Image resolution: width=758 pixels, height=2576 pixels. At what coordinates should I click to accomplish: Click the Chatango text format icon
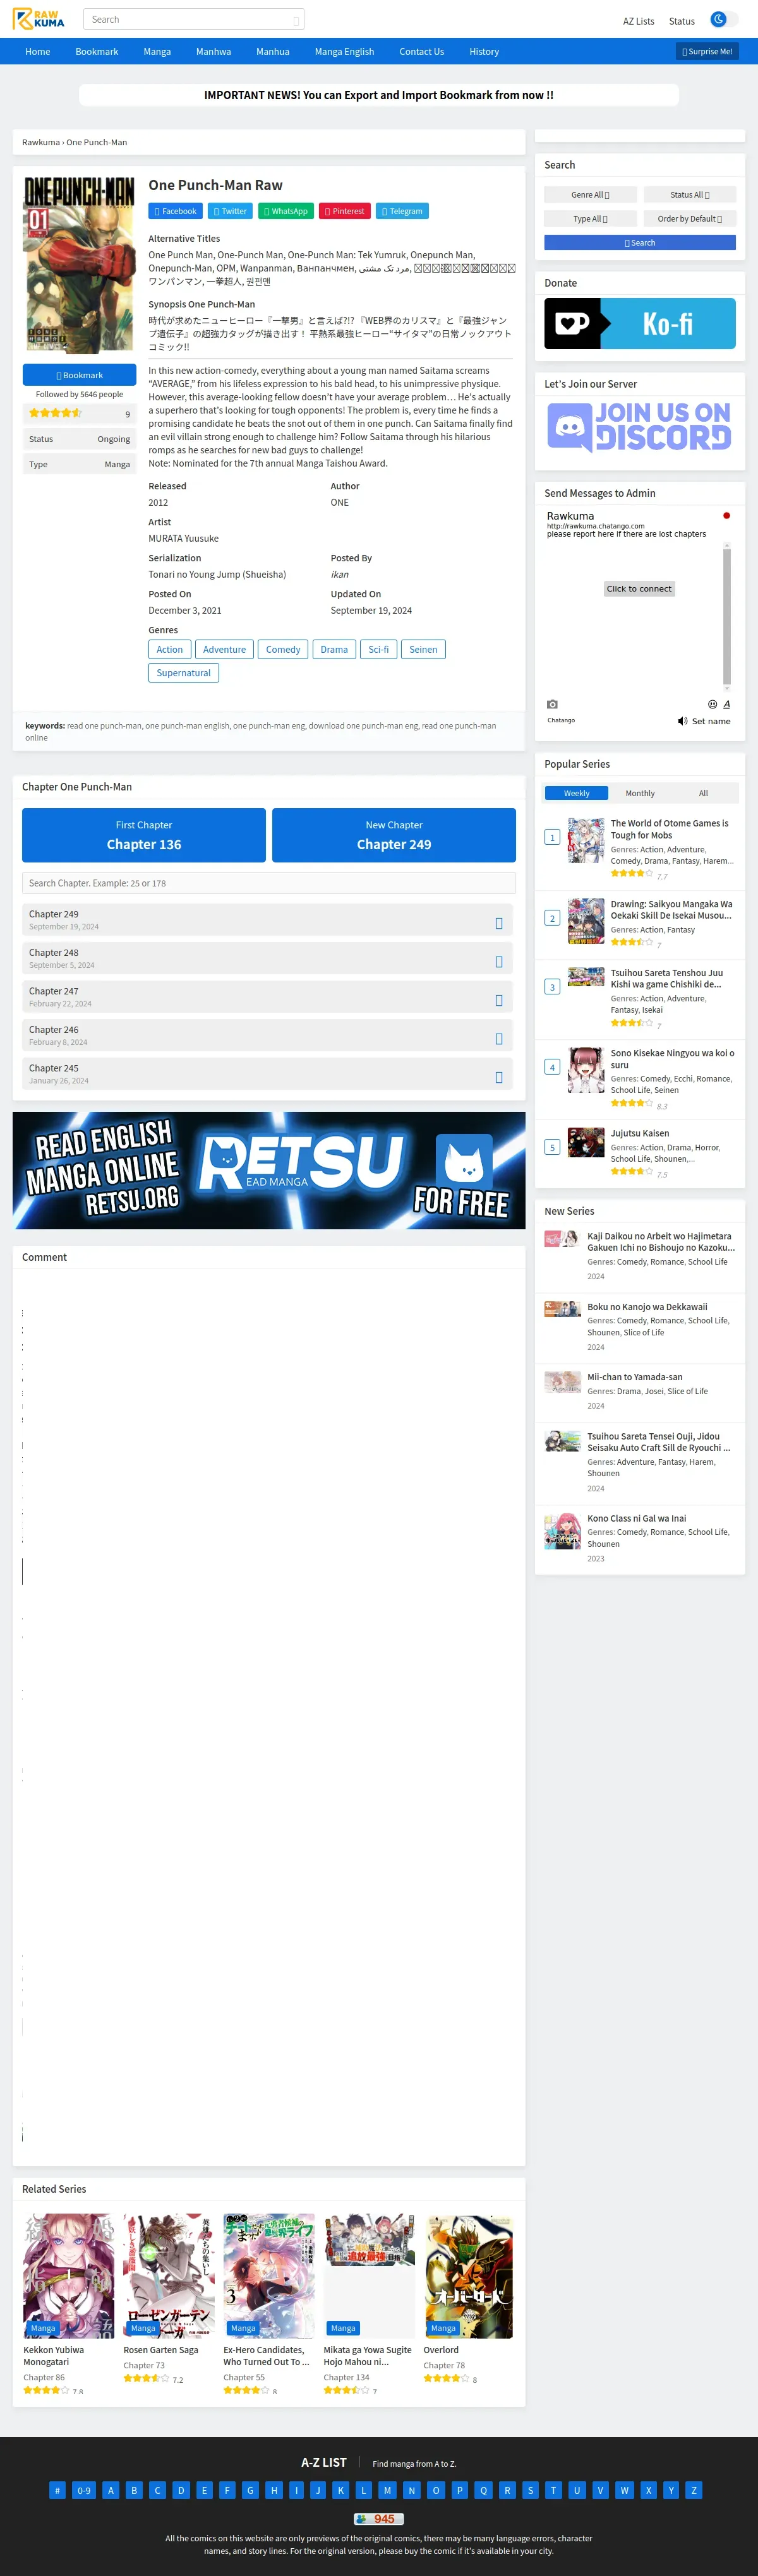(726, 705)
